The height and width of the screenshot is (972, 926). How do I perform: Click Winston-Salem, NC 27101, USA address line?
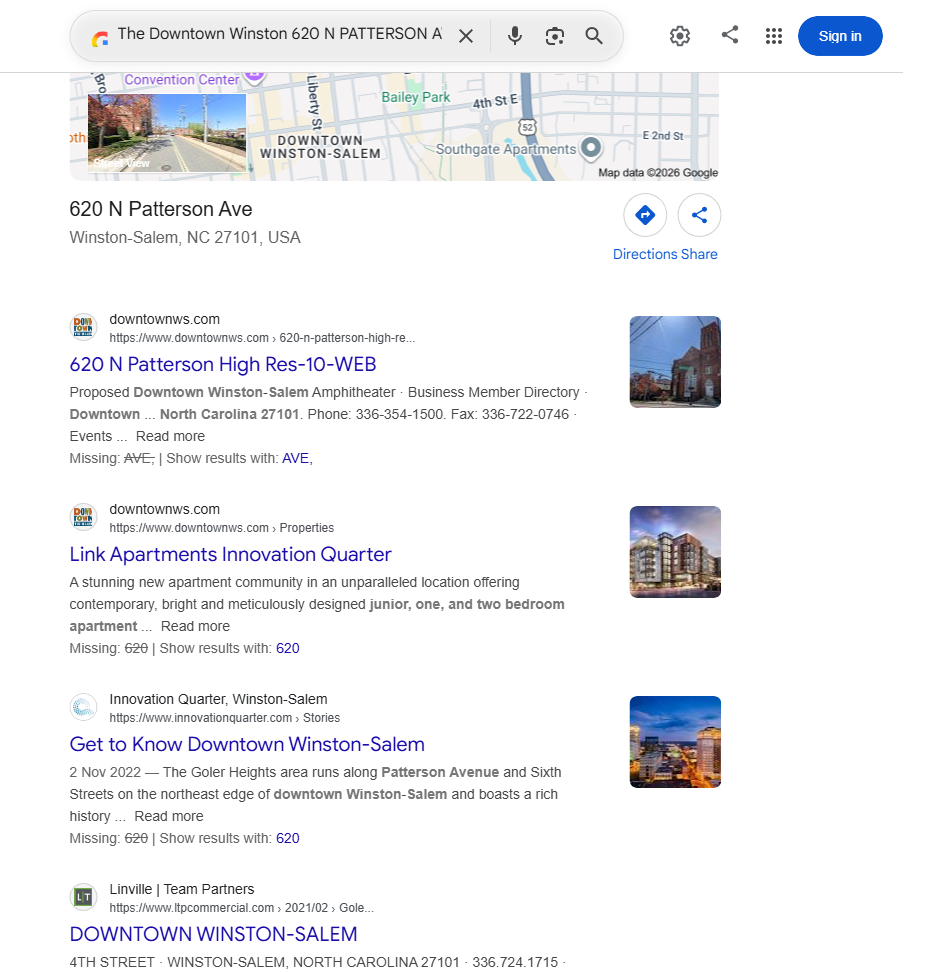click(x=185, y=237)
